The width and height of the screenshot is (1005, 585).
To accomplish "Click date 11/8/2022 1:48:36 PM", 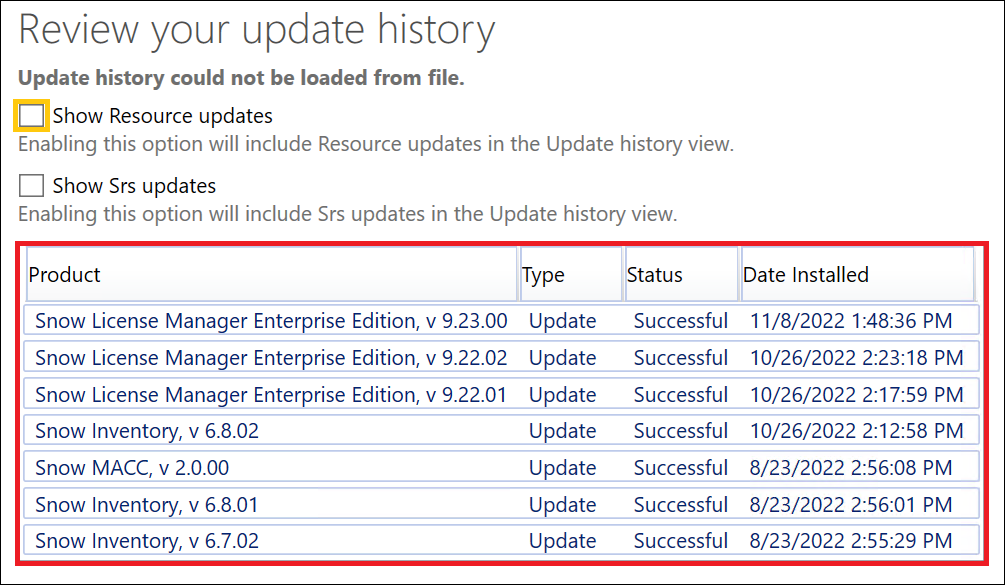I will 851,320.
